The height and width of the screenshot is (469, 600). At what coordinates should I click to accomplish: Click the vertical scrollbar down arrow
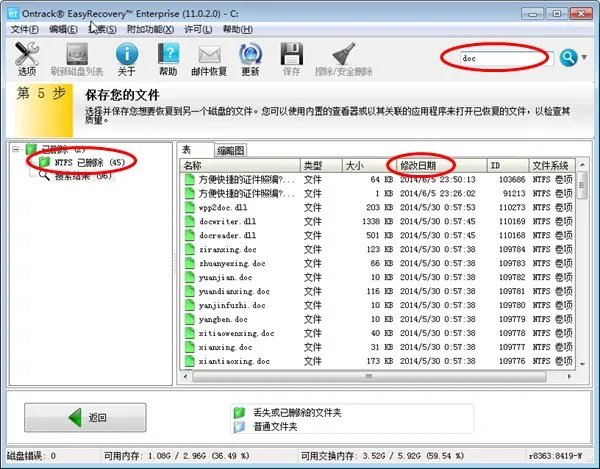[582, 364]
